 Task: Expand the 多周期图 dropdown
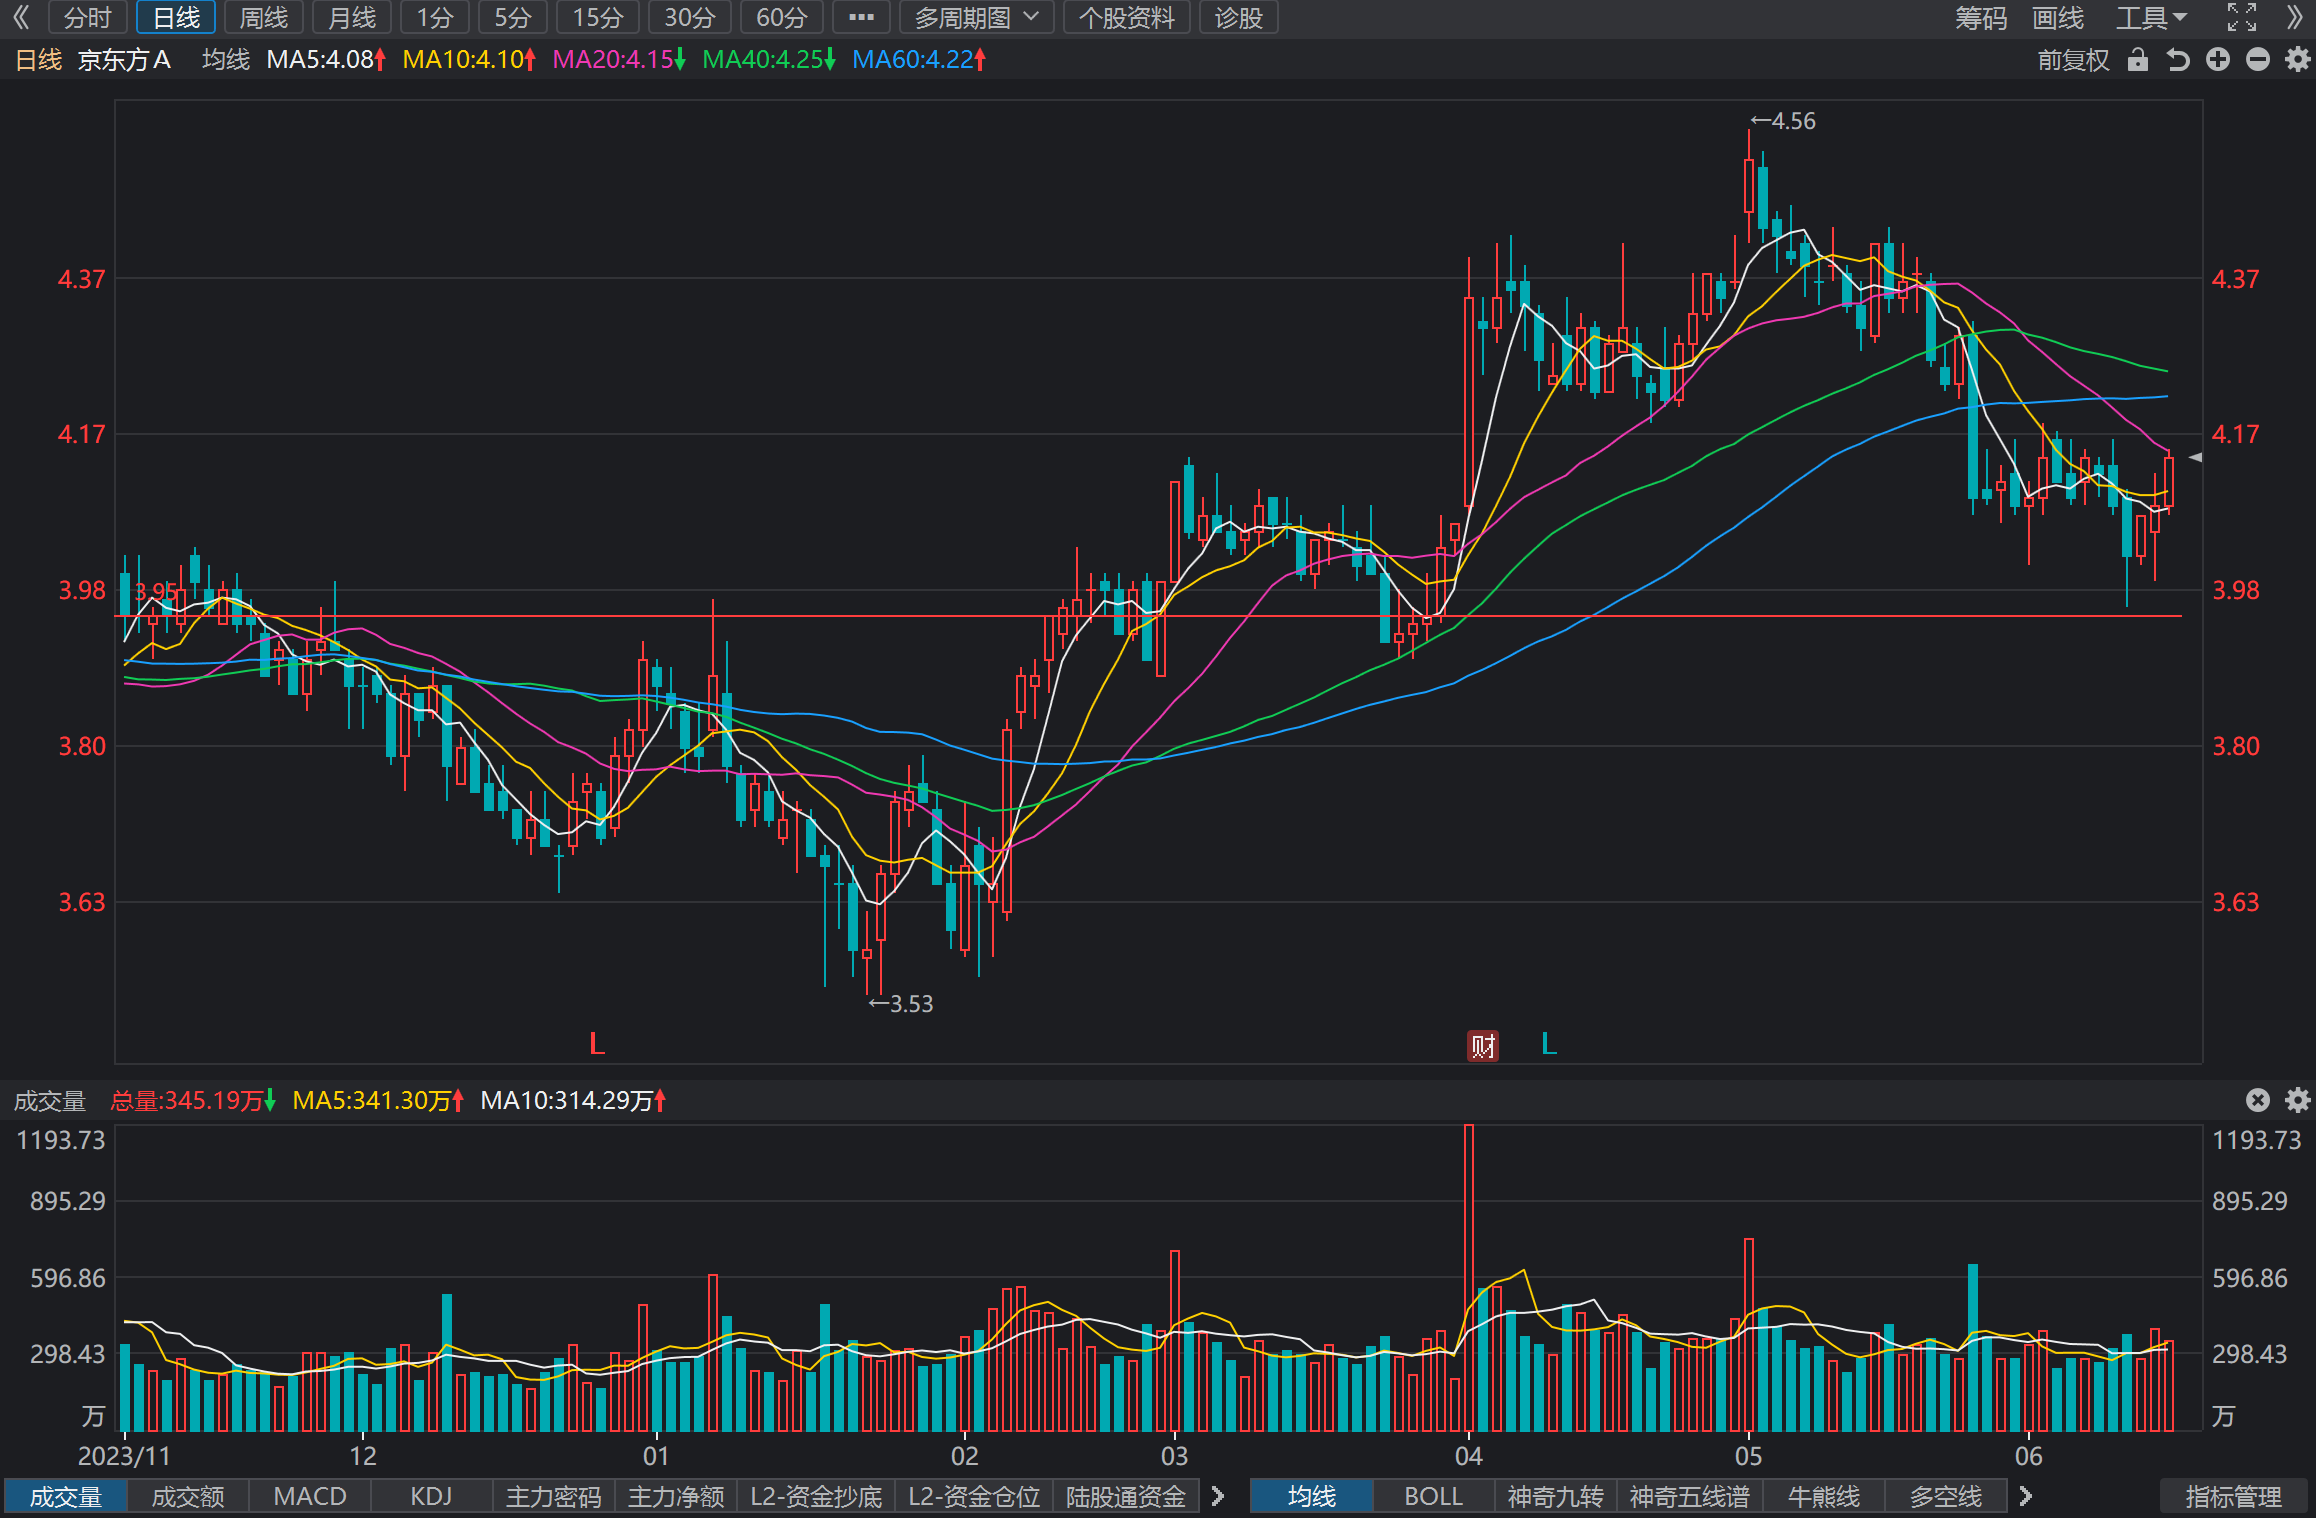pyautogui.click(x=977, y=17)
